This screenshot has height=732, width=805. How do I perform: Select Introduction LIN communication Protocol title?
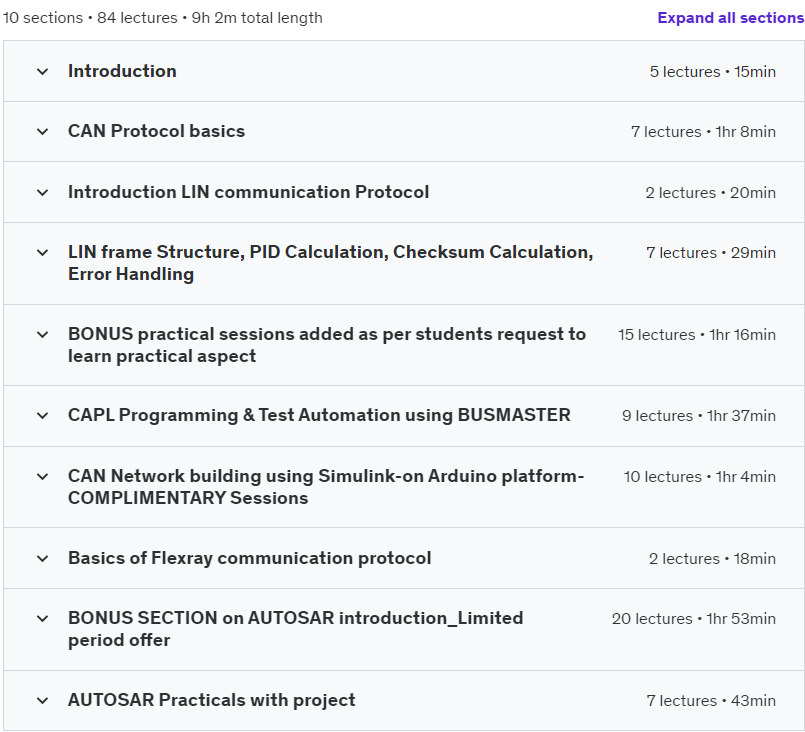click(248, 192)
